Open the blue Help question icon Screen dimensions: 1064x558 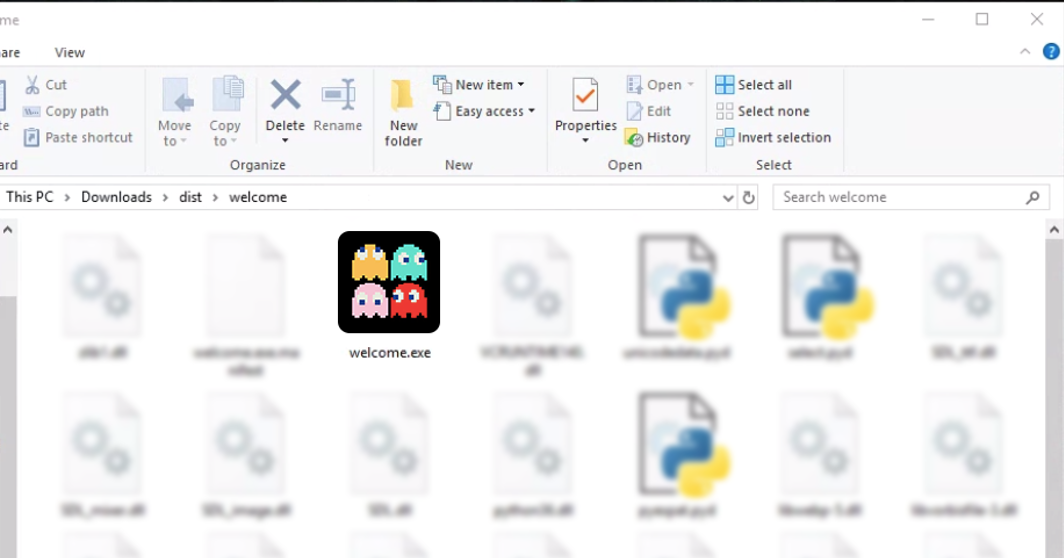[1051, 52]
